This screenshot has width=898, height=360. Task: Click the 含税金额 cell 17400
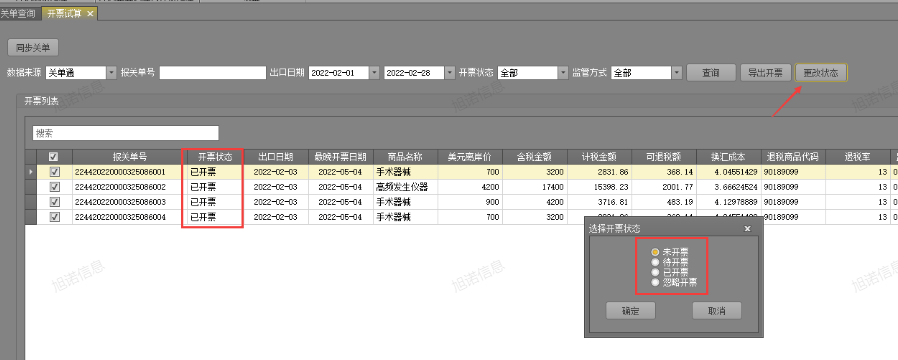pos(535,187)
